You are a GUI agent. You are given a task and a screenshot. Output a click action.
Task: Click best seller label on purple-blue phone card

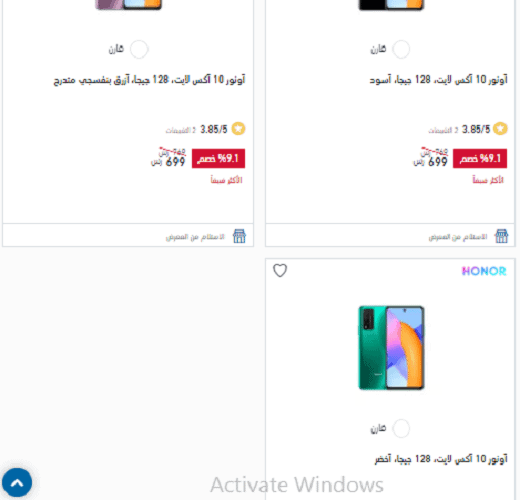coord(226,180)
